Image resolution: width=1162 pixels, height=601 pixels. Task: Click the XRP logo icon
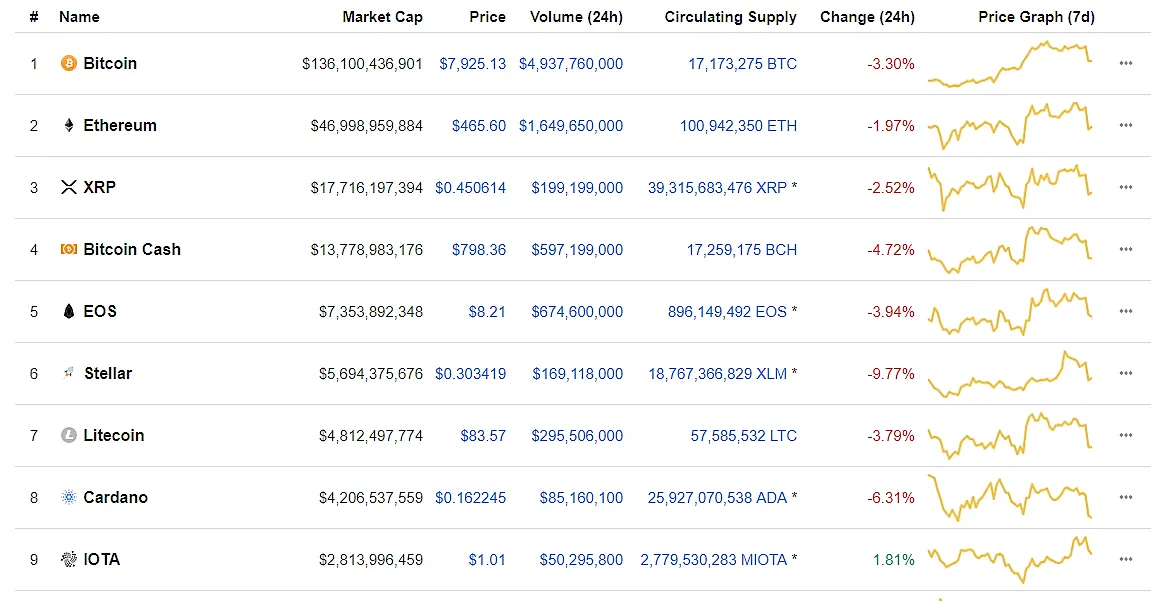click(68, 187)
